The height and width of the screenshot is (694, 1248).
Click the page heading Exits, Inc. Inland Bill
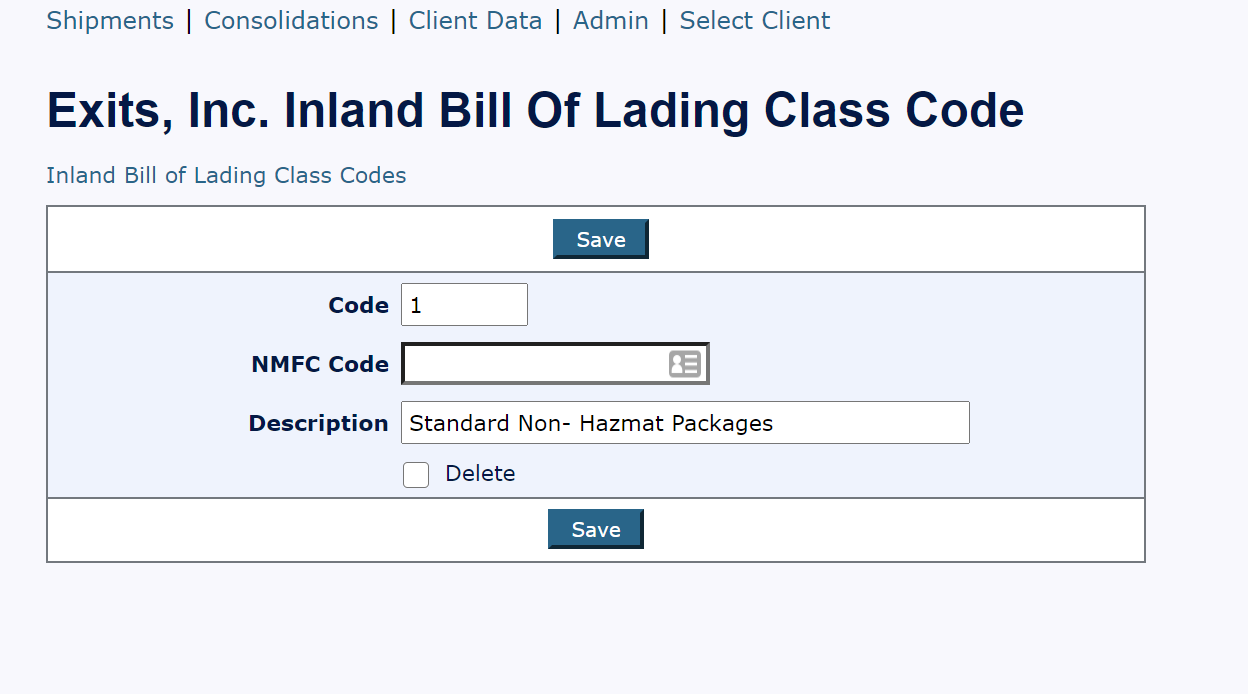click(x=535, y=110)
